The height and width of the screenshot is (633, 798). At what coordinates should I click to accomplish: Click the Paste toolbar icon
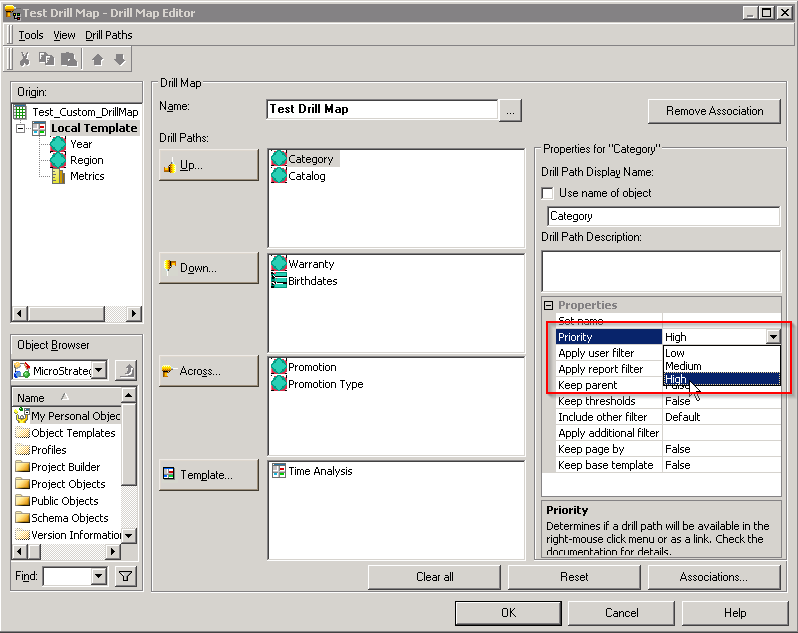(67, 60)
